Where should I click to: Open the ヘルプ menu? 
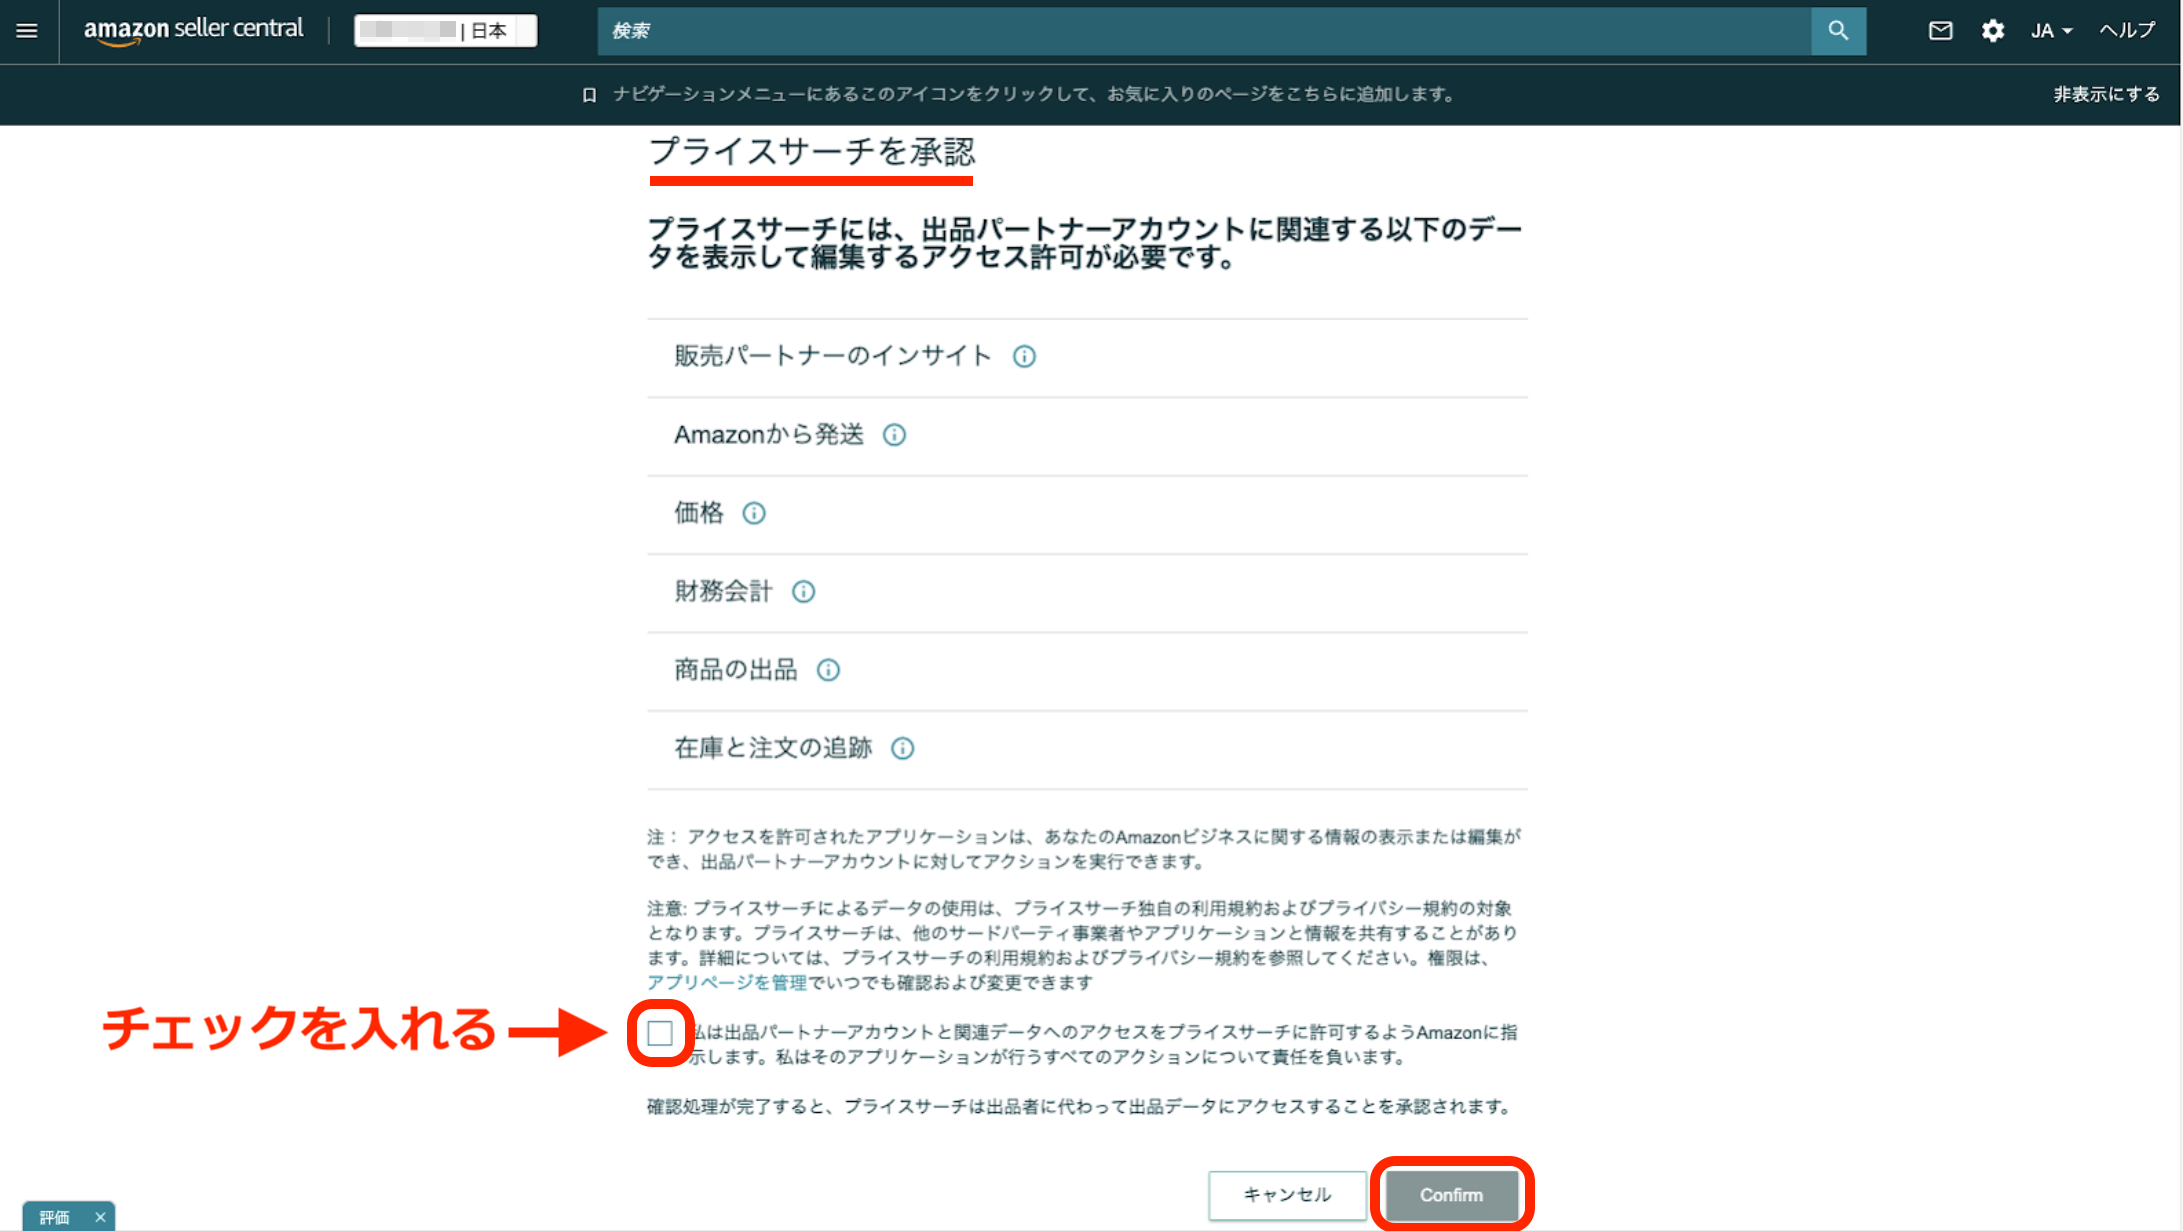(x=2126, y=31)
